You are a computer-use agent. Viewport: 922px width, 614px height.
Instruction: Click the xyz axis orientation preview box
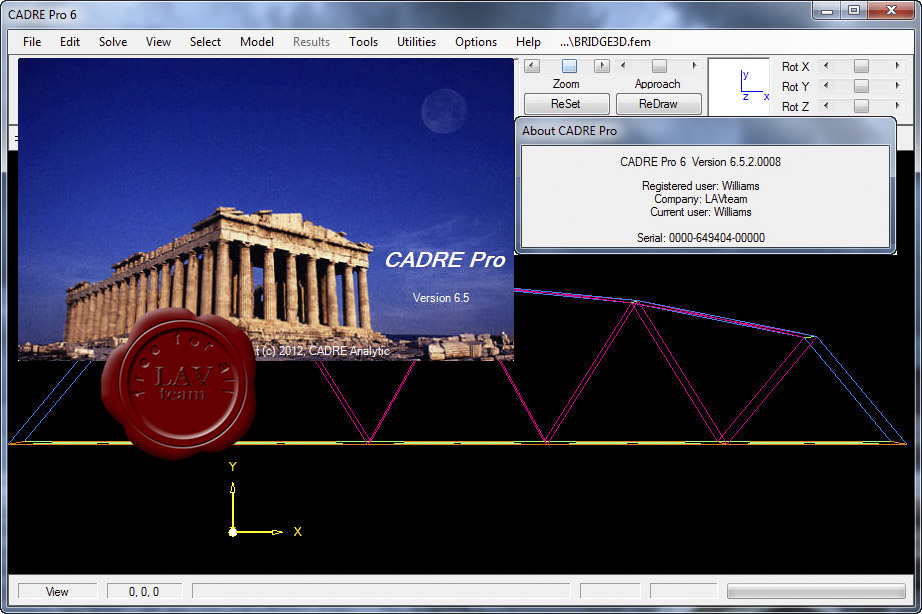pyautogui.click(x=739, y=86)
